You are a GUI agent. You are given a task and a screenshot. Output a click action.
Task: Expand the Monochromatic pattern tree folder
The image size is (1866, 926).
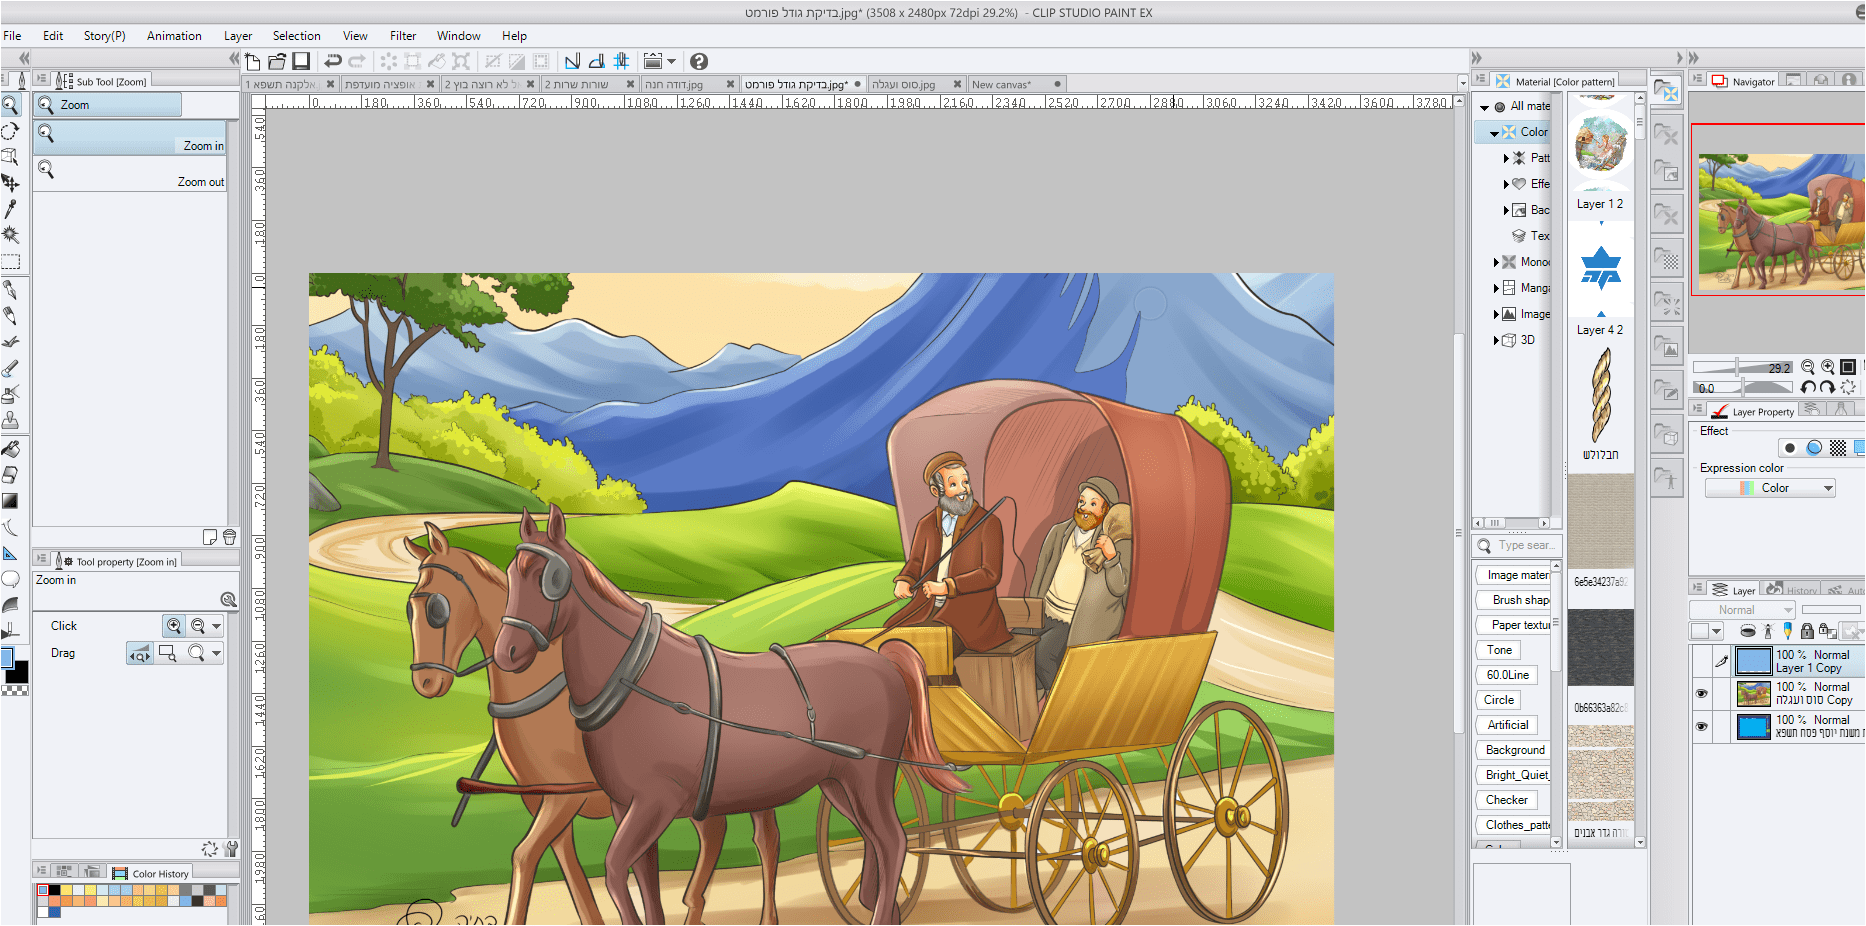[x=1496, y=262]
